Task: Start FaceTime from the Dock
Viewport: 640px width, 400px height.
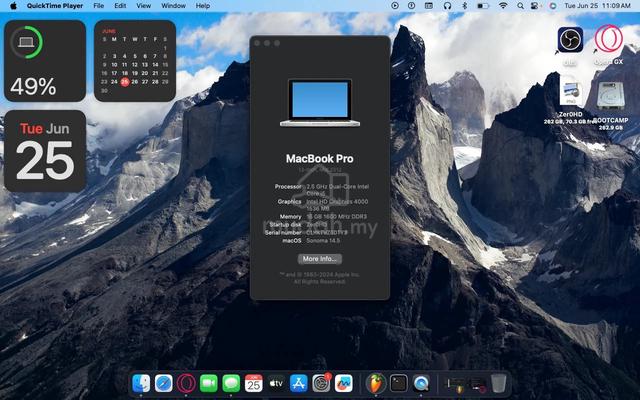Action: pos(209,384)
